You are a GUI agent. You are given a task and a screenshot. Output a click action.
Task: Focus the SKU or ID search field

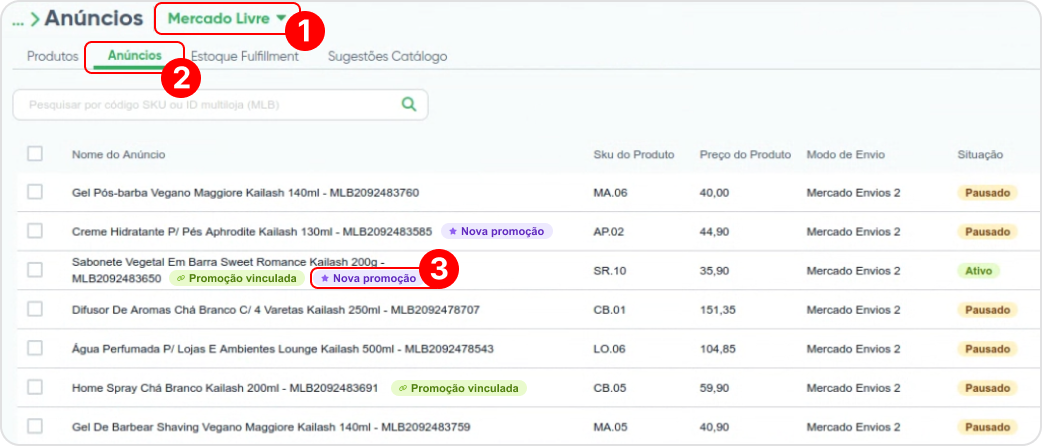point(220,105)
